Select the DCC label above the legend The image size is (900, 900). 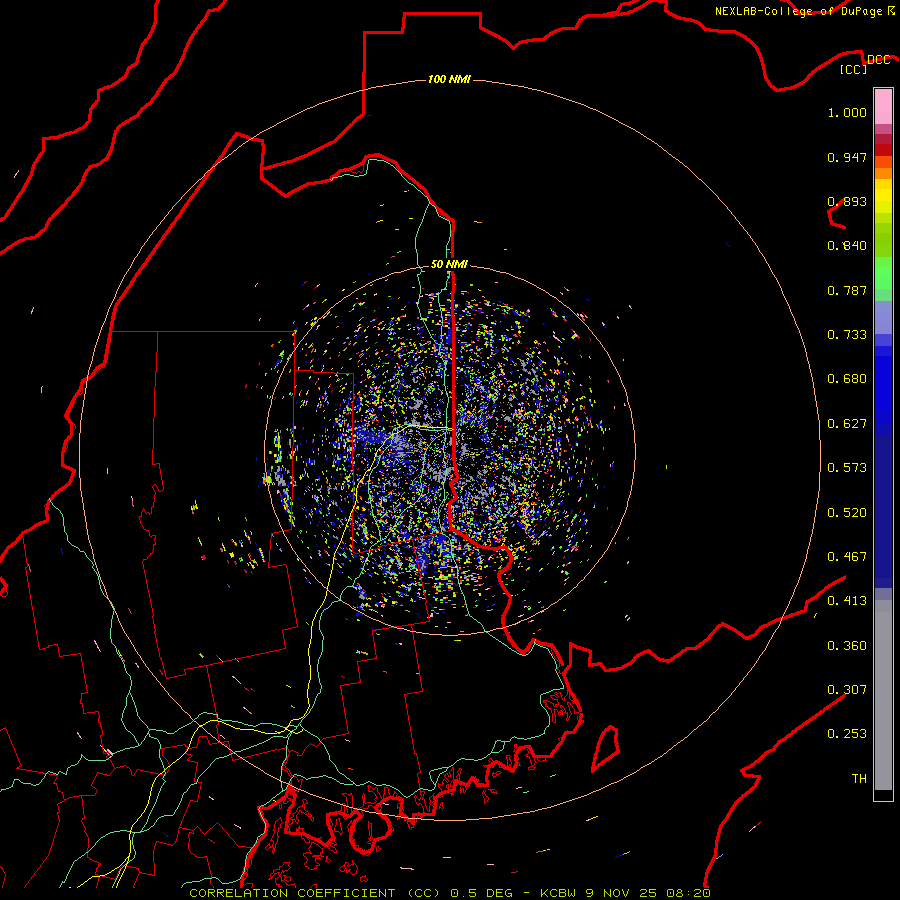pyautogui.click(x=878, y=60)
